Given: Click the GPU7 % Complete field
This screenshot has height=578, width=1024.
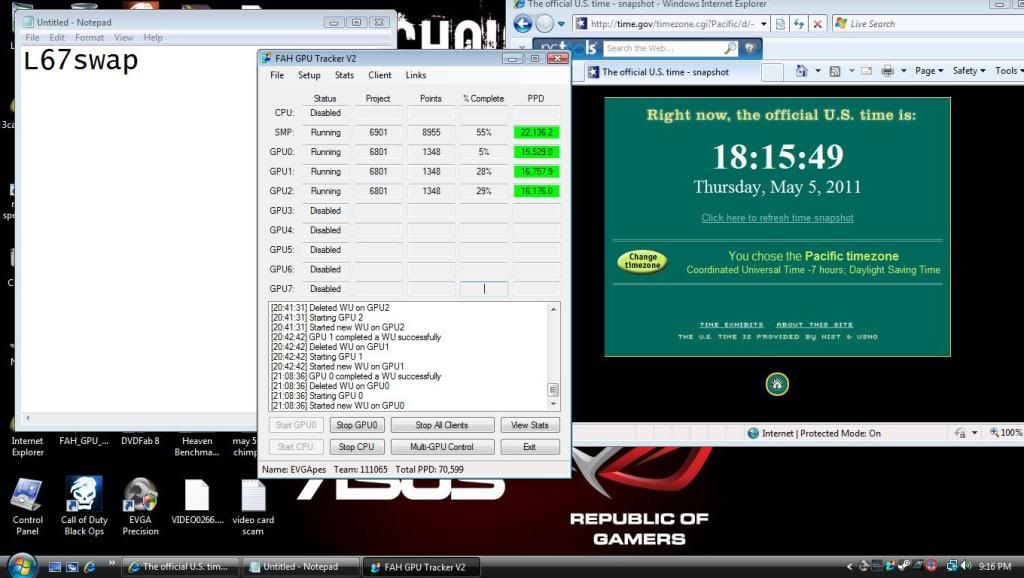Looking at the screenshot, I should [x=484, y=289].
